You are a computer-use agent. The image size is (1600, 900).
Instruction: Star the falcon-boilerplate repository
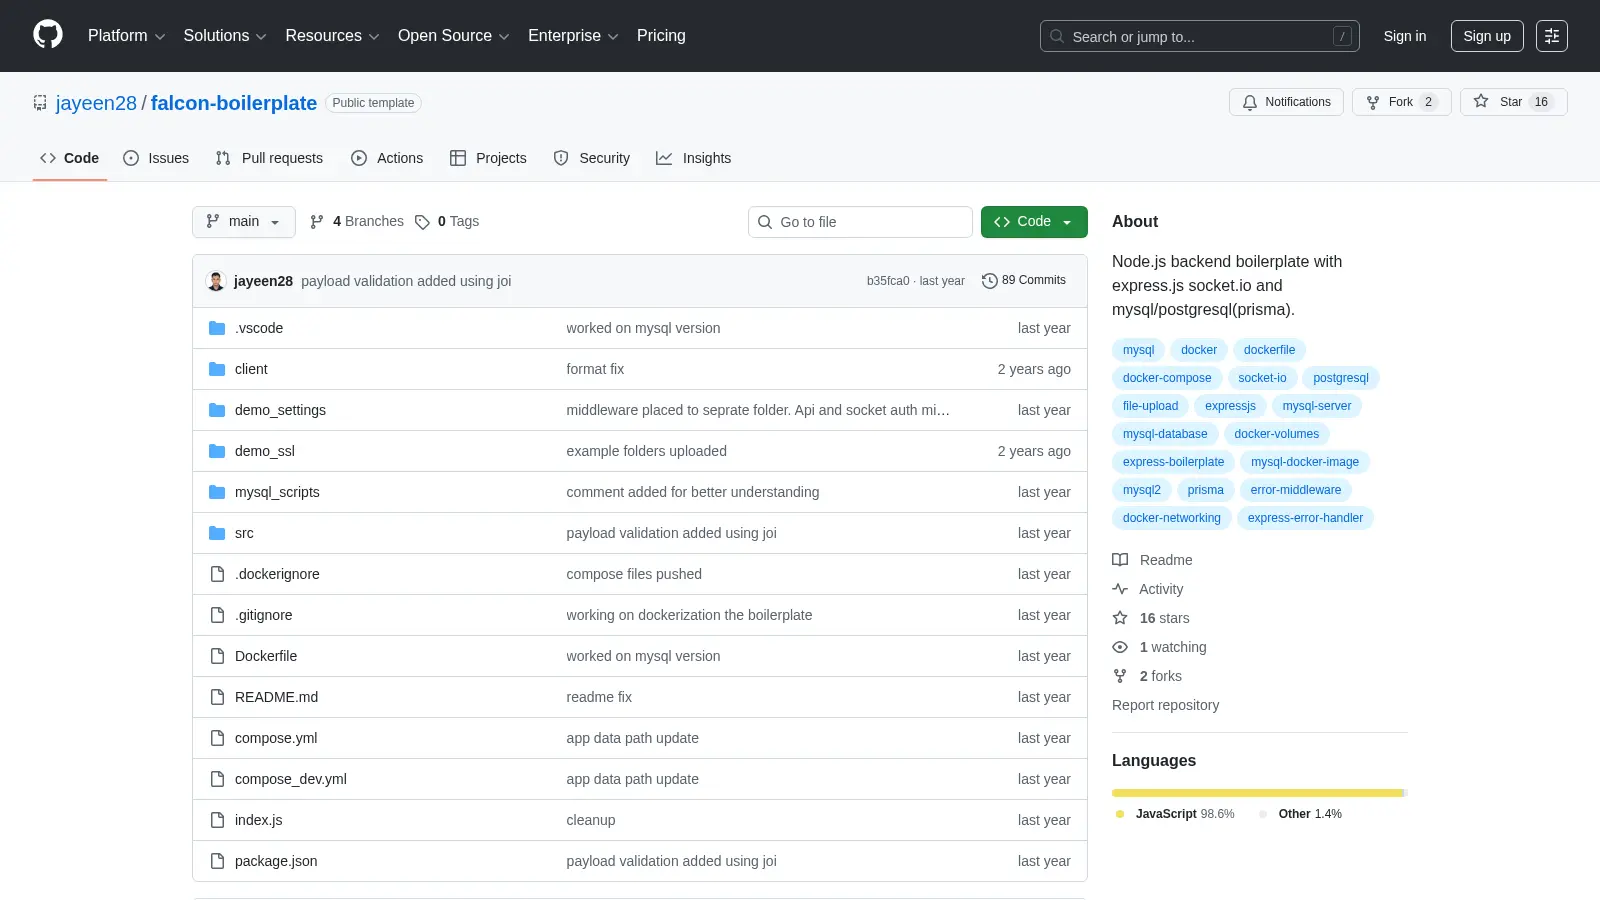(1513, 102)
